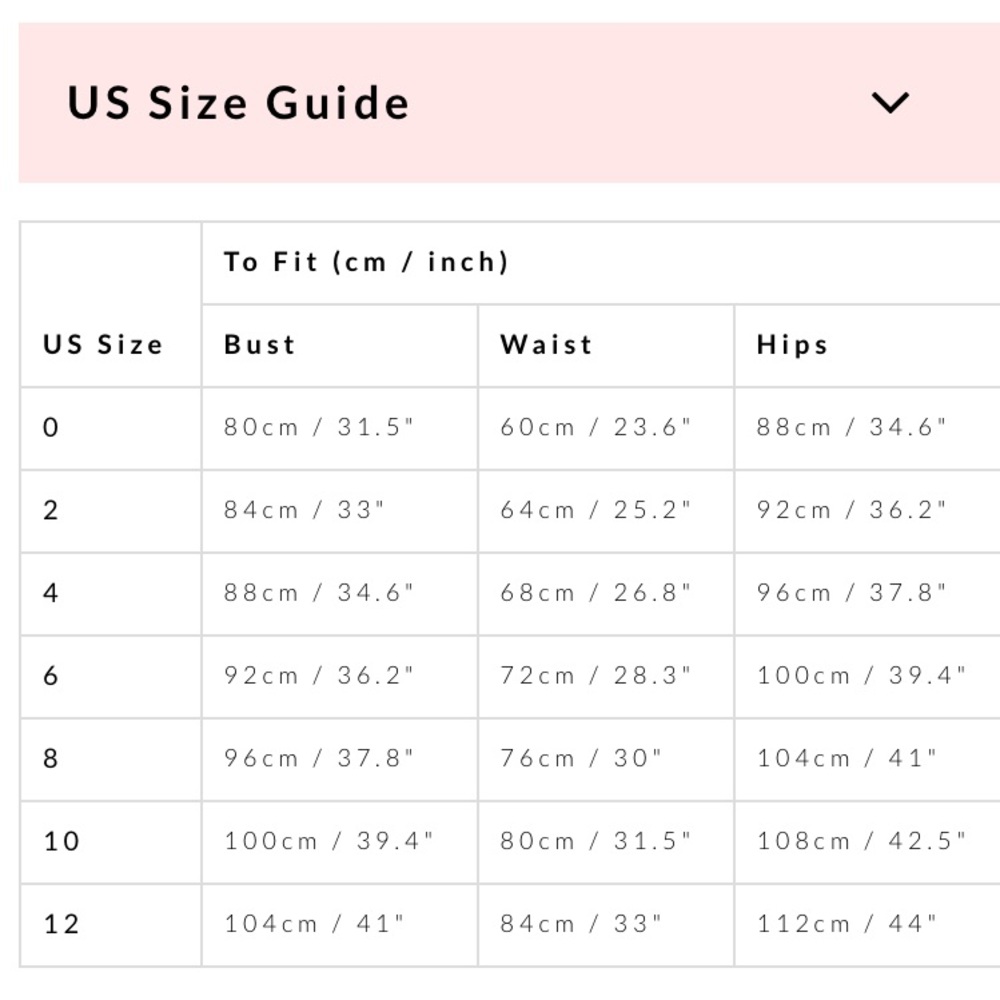Select the Bust column header
1000x1000 pixels.
tap(260, 345)
